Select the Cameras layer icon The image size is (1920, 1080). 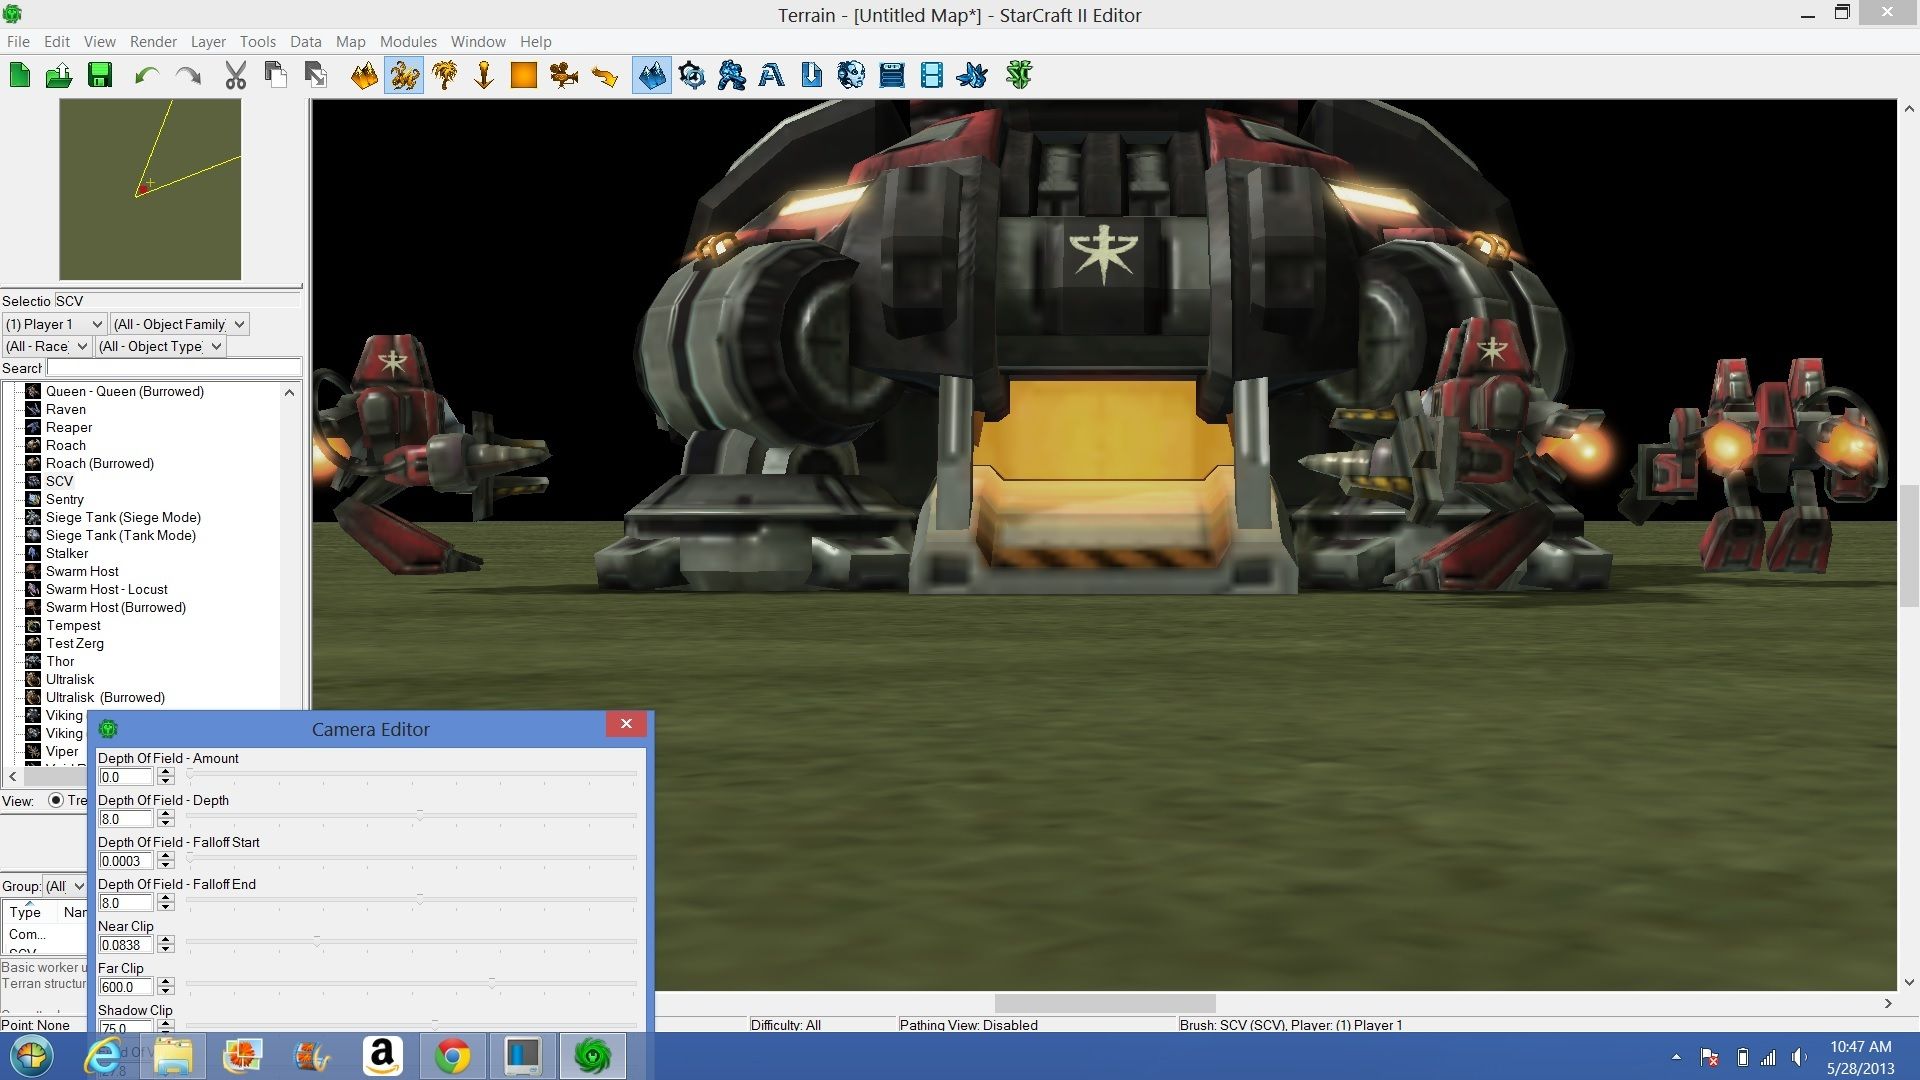pos(564,75)
